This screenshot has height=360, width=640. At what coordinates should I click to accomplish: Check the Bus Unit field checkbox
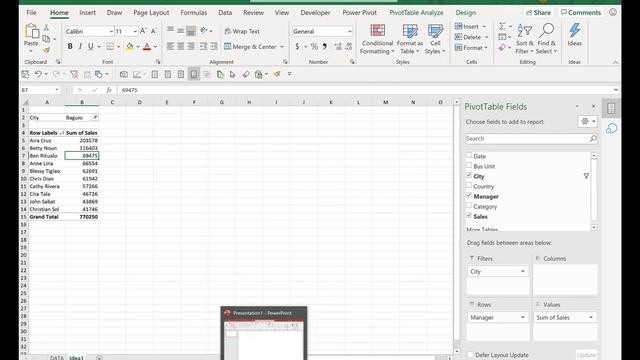coord(469,166)
